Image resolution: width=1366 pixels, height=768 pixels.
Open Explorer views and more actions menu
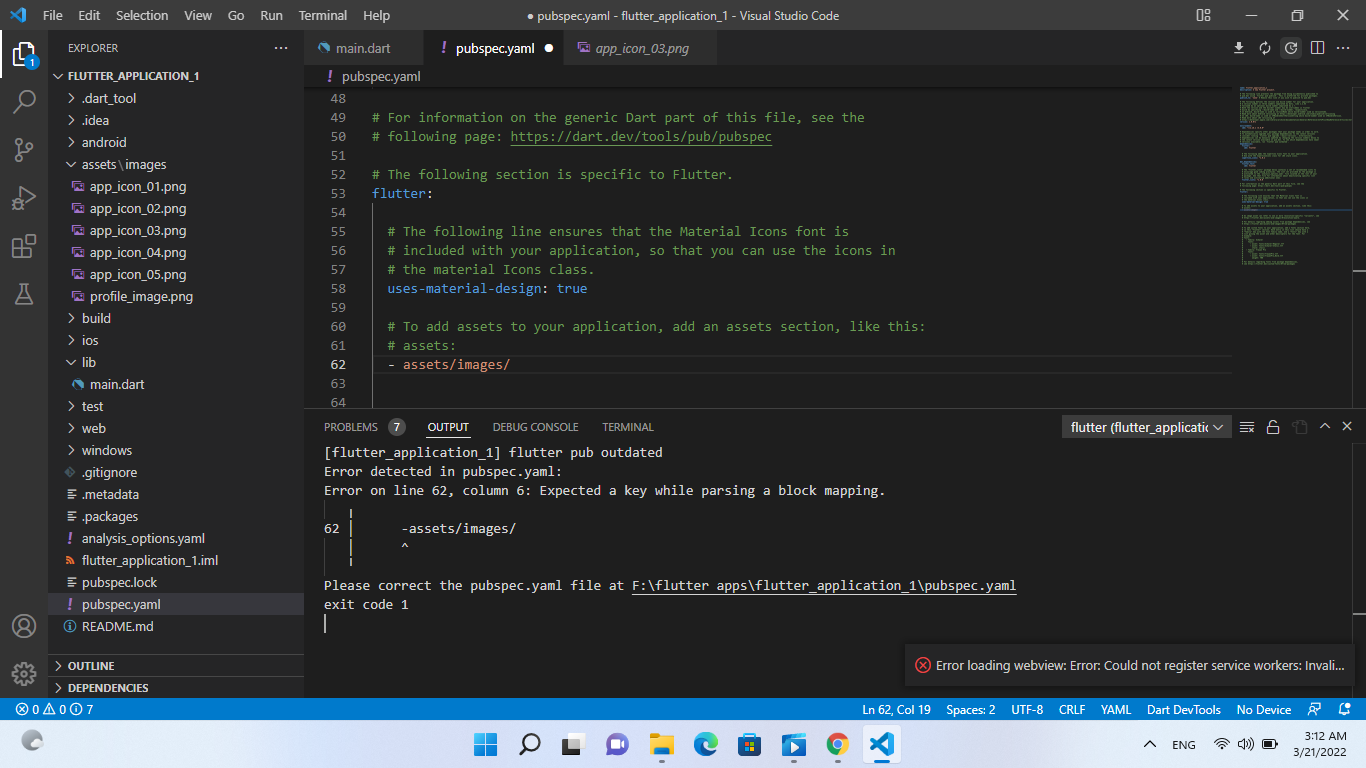[x=281, y=48]
